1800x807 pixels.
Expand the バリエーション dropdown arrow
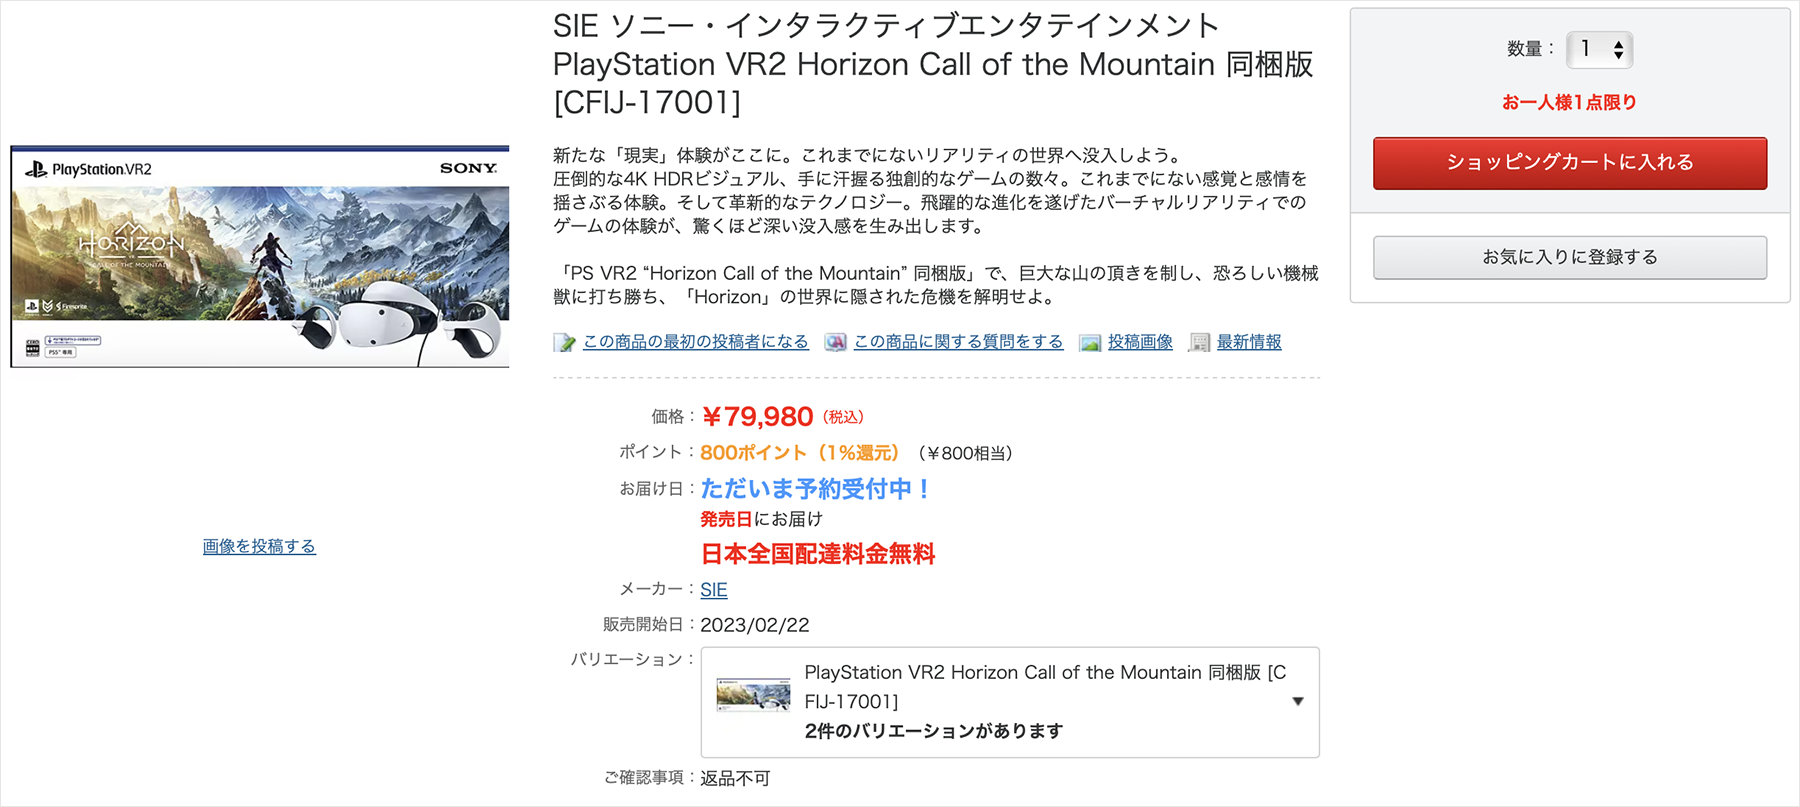1297,701
